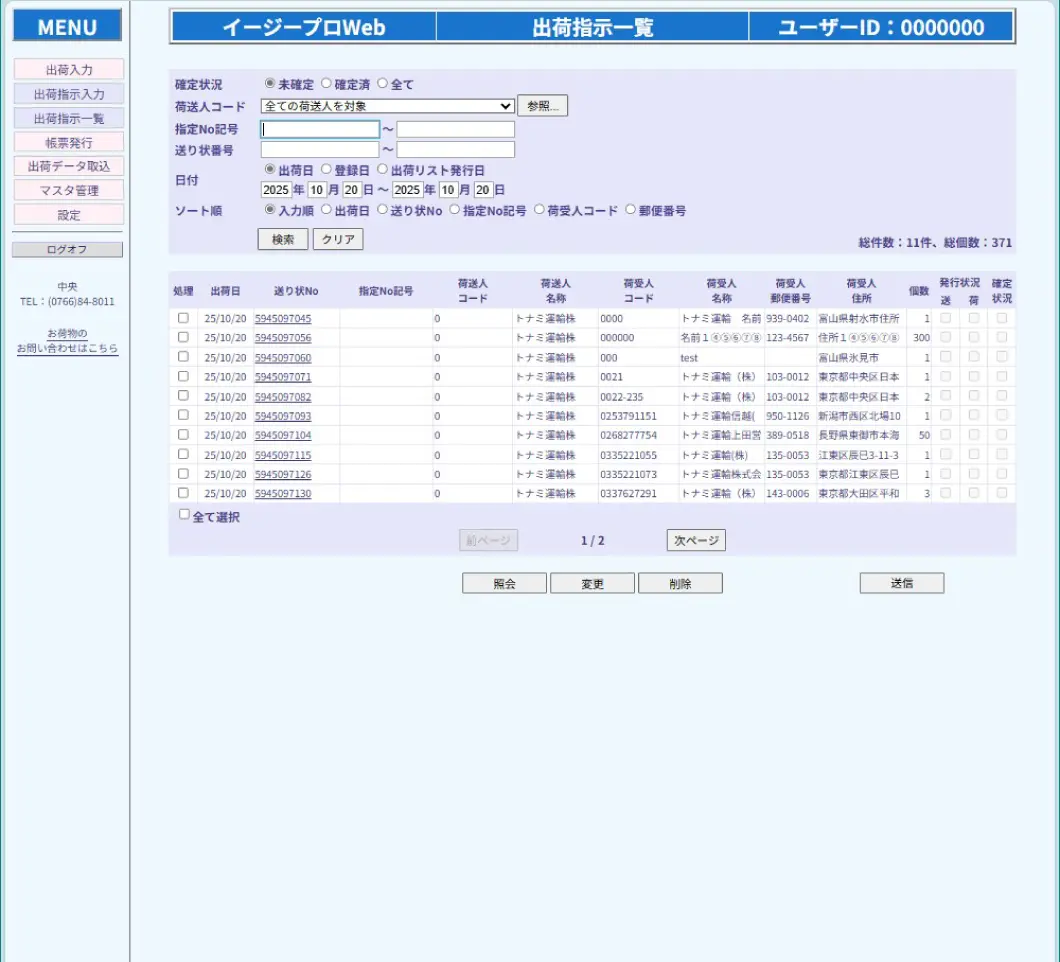Select 確定済 radio button
This screenshot has height=962, width=1060.
tap(326, 84)
